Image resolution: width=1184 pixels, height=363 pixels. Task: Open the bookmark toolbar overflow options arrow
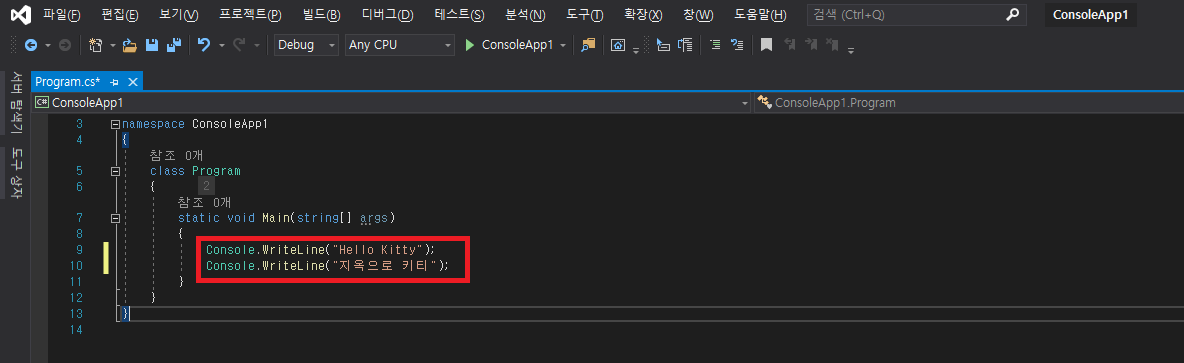coord(852,50)
